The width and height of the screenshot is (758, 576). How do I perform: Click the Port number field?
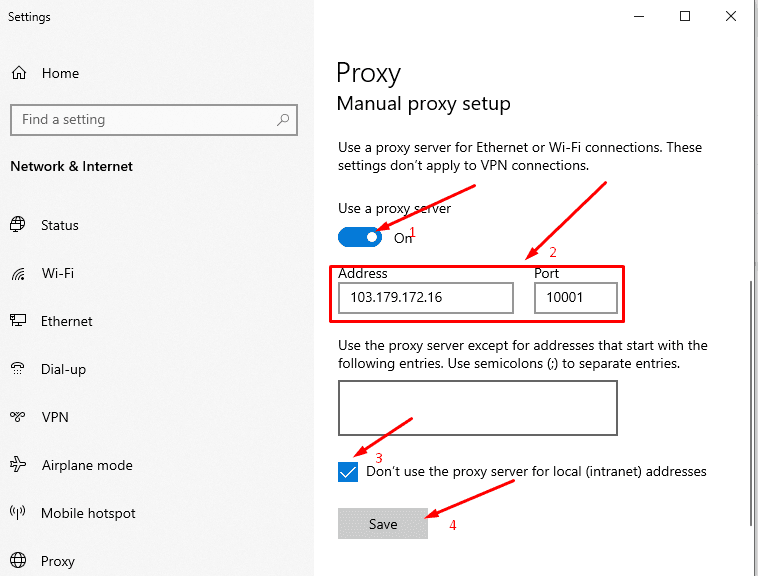[576, 298]
